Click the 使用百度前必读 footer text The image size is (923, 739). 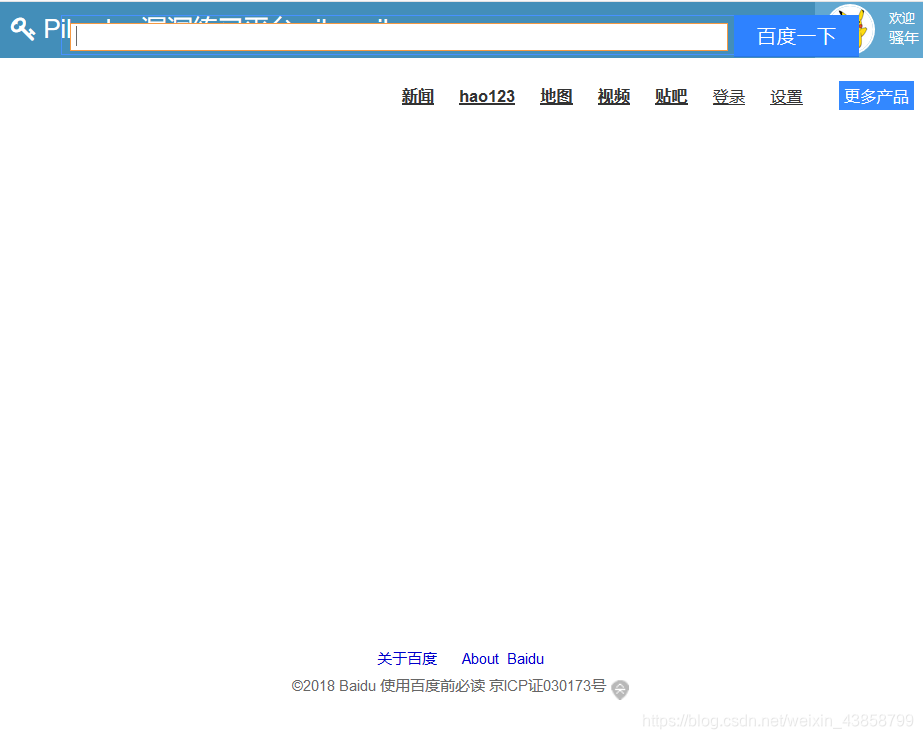[433, 686]
